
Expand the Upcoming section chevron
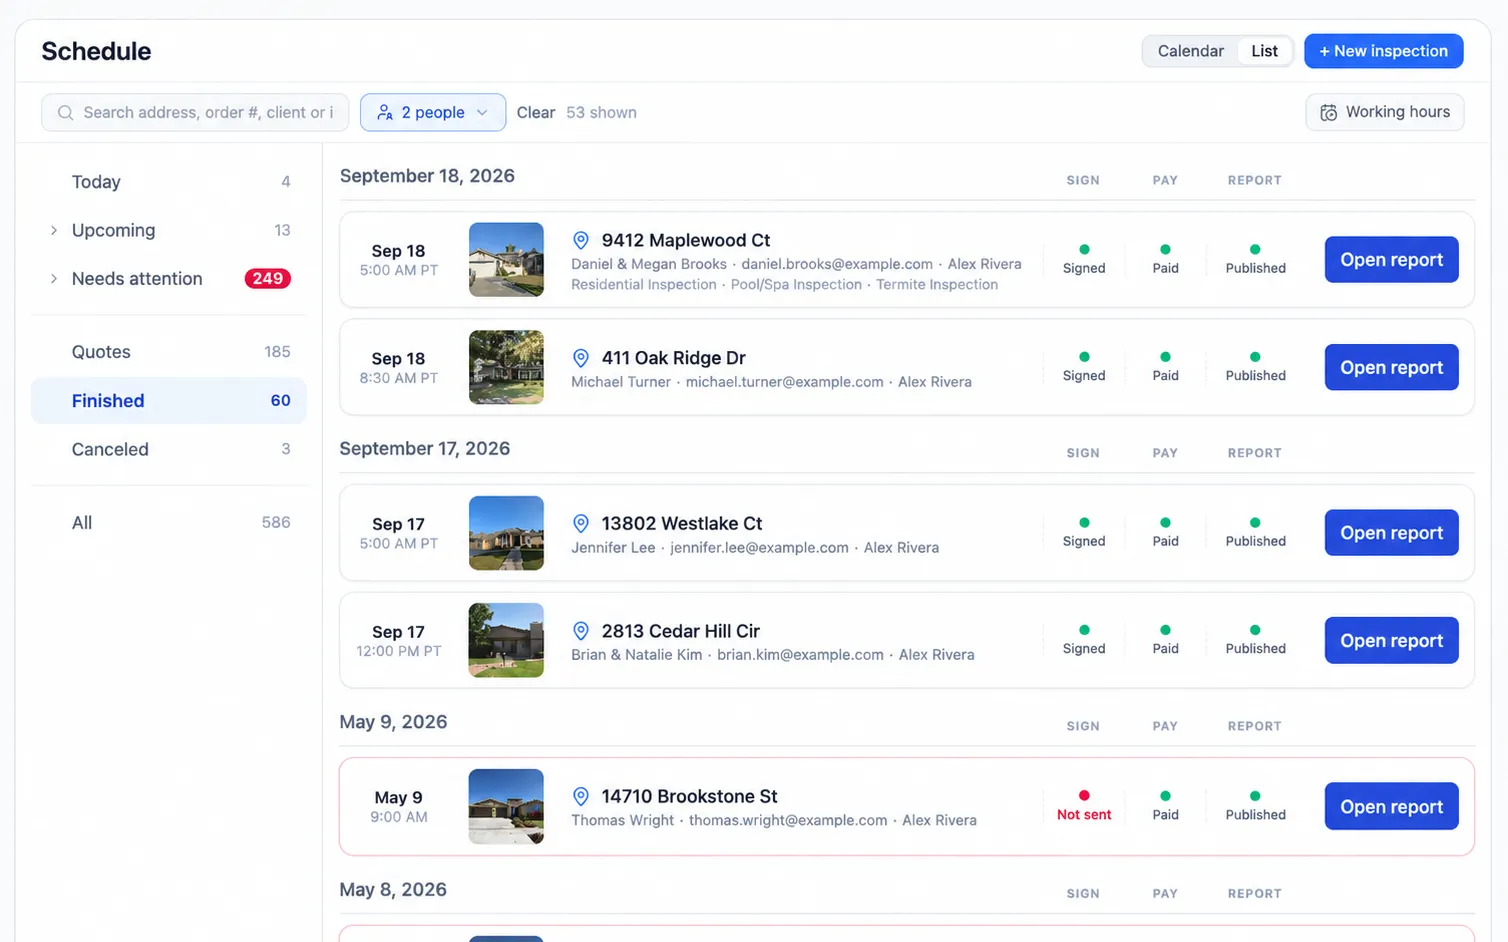coord(54,231)
